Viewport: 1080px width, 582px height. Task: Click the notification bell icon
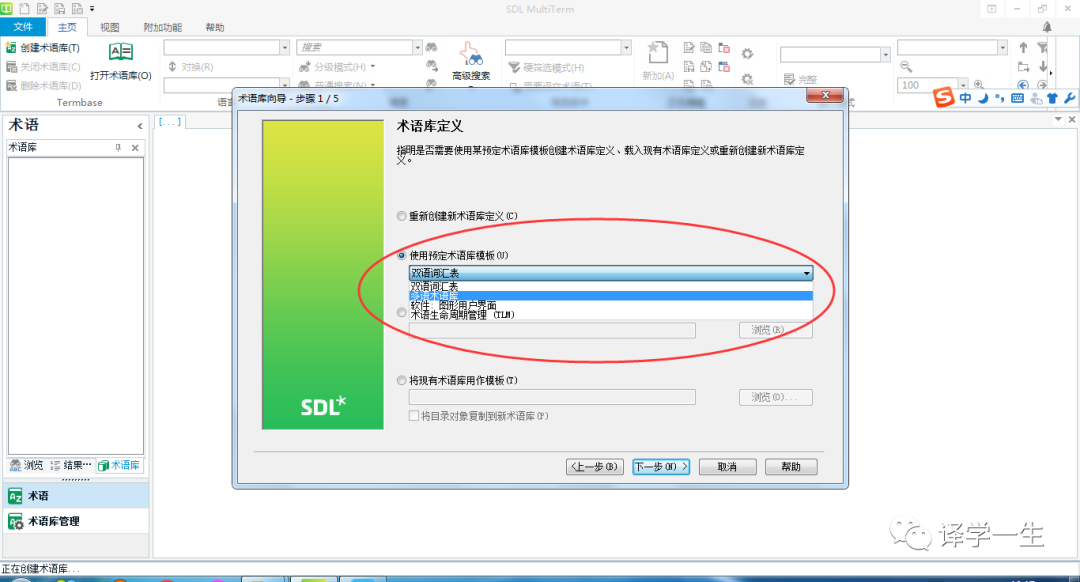click(1047, 27)
